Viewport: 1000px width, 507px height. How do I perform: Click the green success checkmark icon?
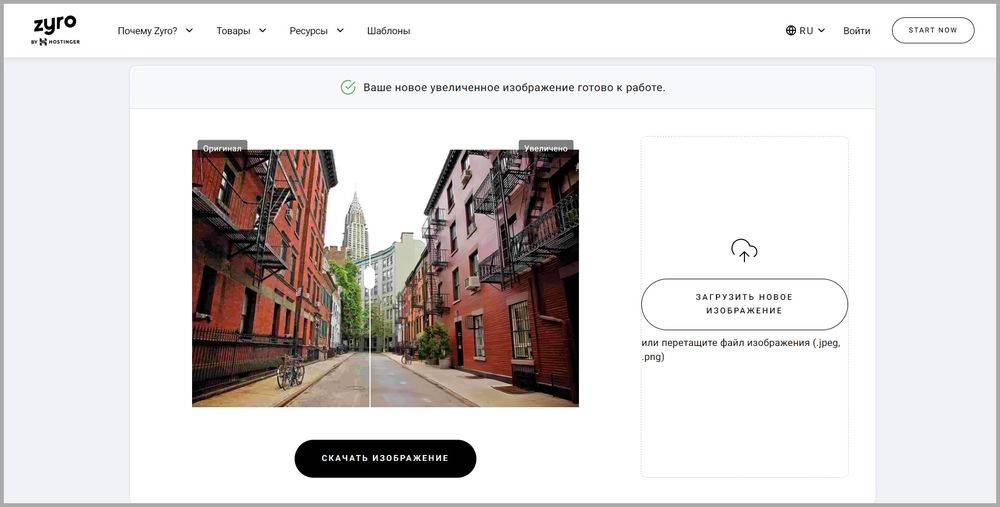(x=348, y=88)
